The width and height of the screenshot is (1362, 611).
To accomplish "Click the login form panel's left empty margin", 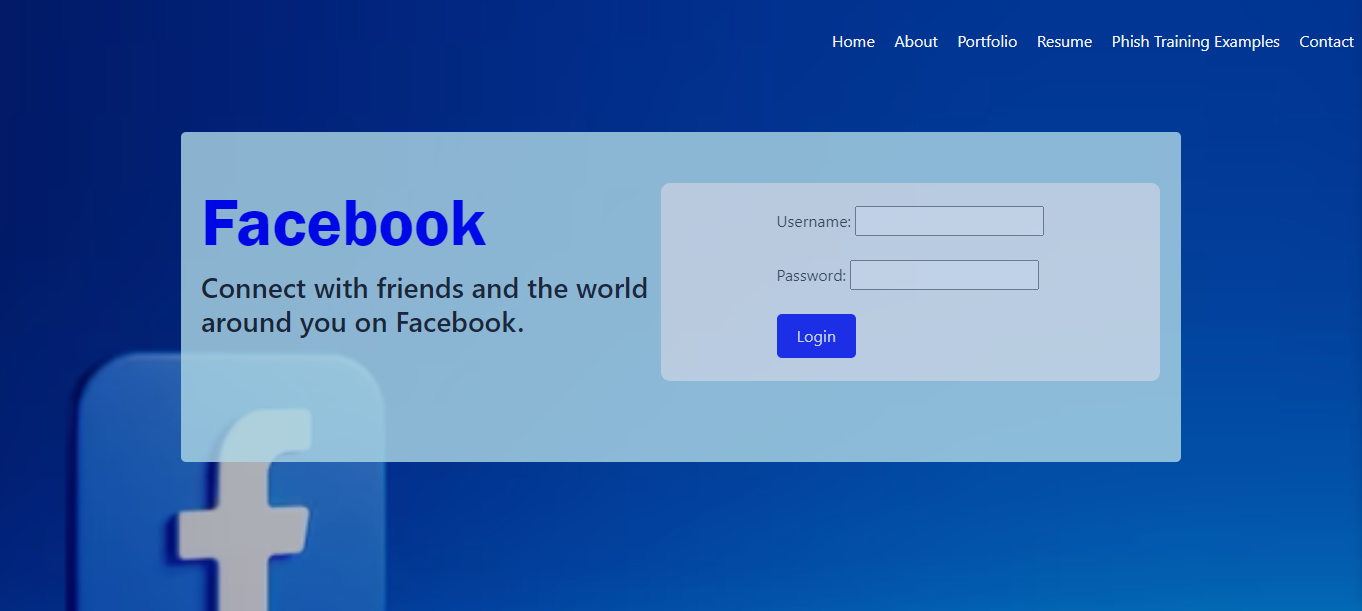I will (x=715, y=282).
